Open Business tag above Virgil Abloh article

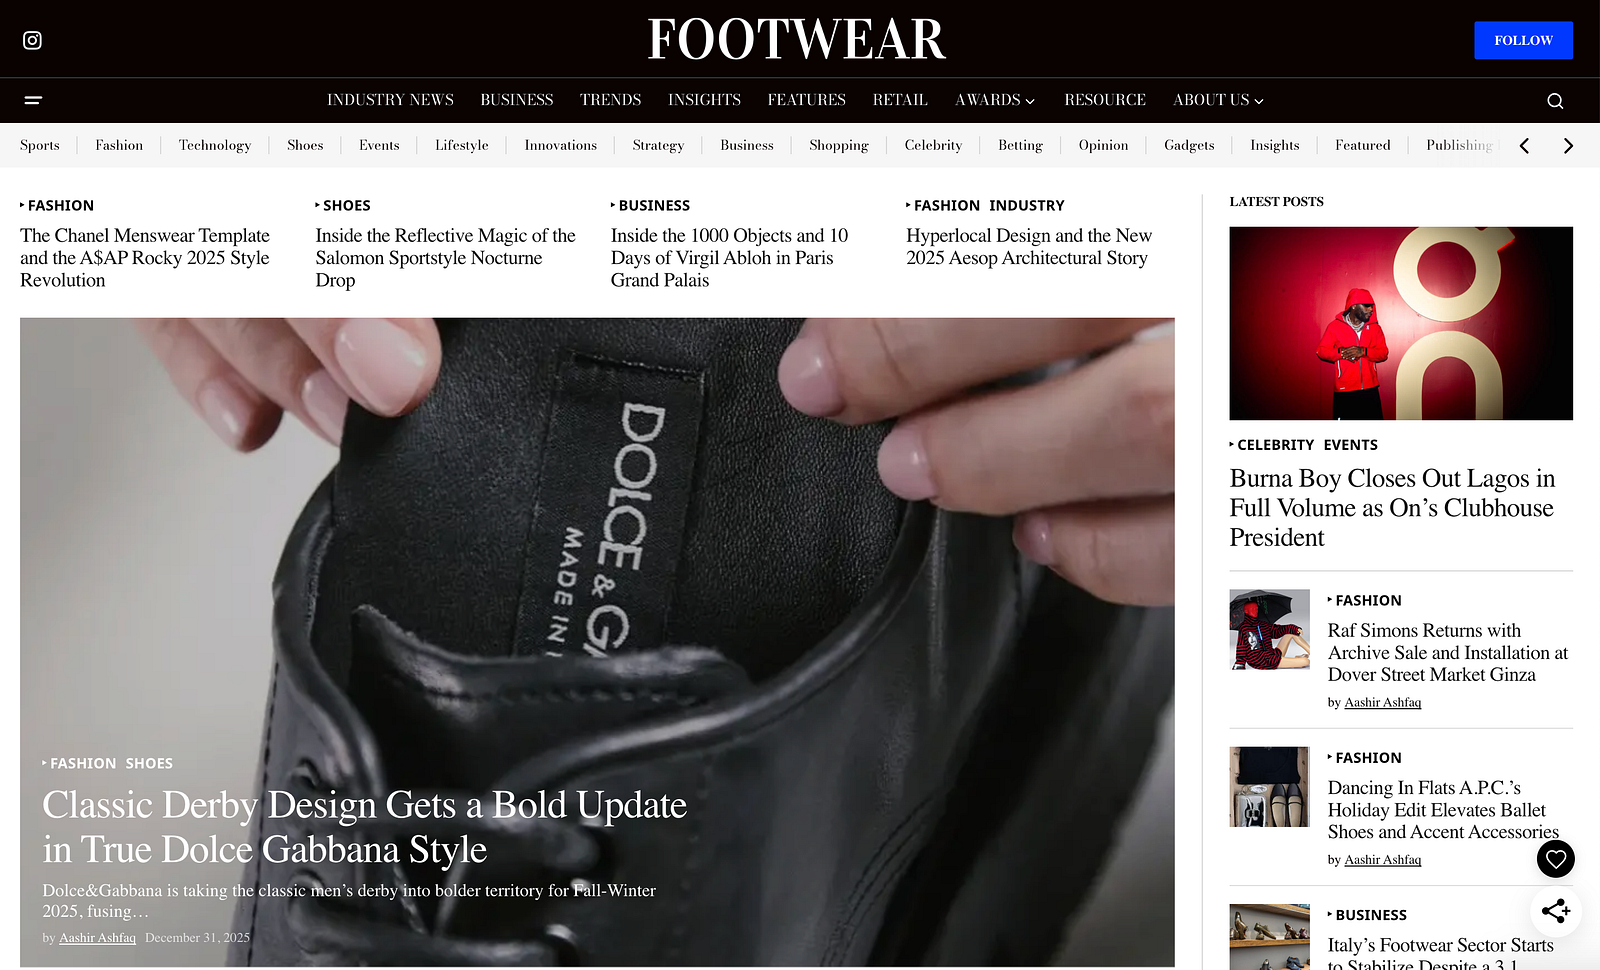tap(654, 205)
